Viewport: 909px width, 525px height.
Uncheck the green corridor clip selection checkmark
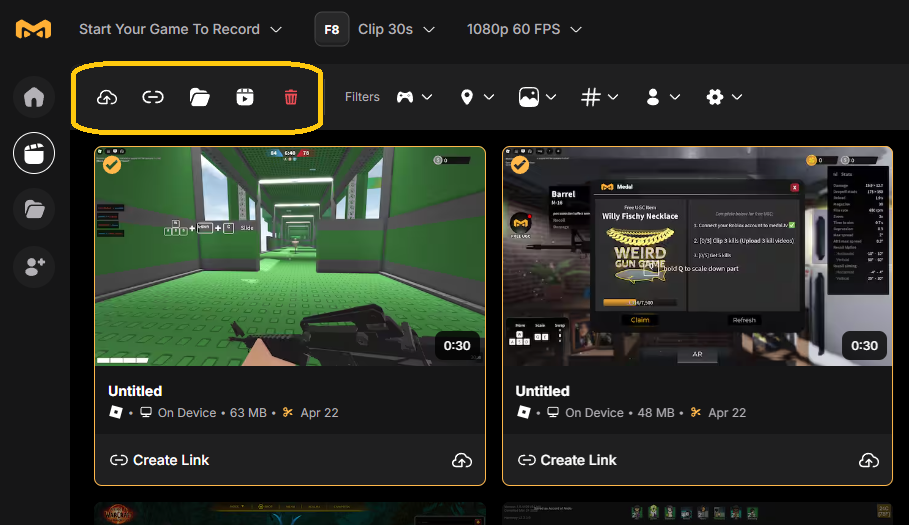point(112,165)
